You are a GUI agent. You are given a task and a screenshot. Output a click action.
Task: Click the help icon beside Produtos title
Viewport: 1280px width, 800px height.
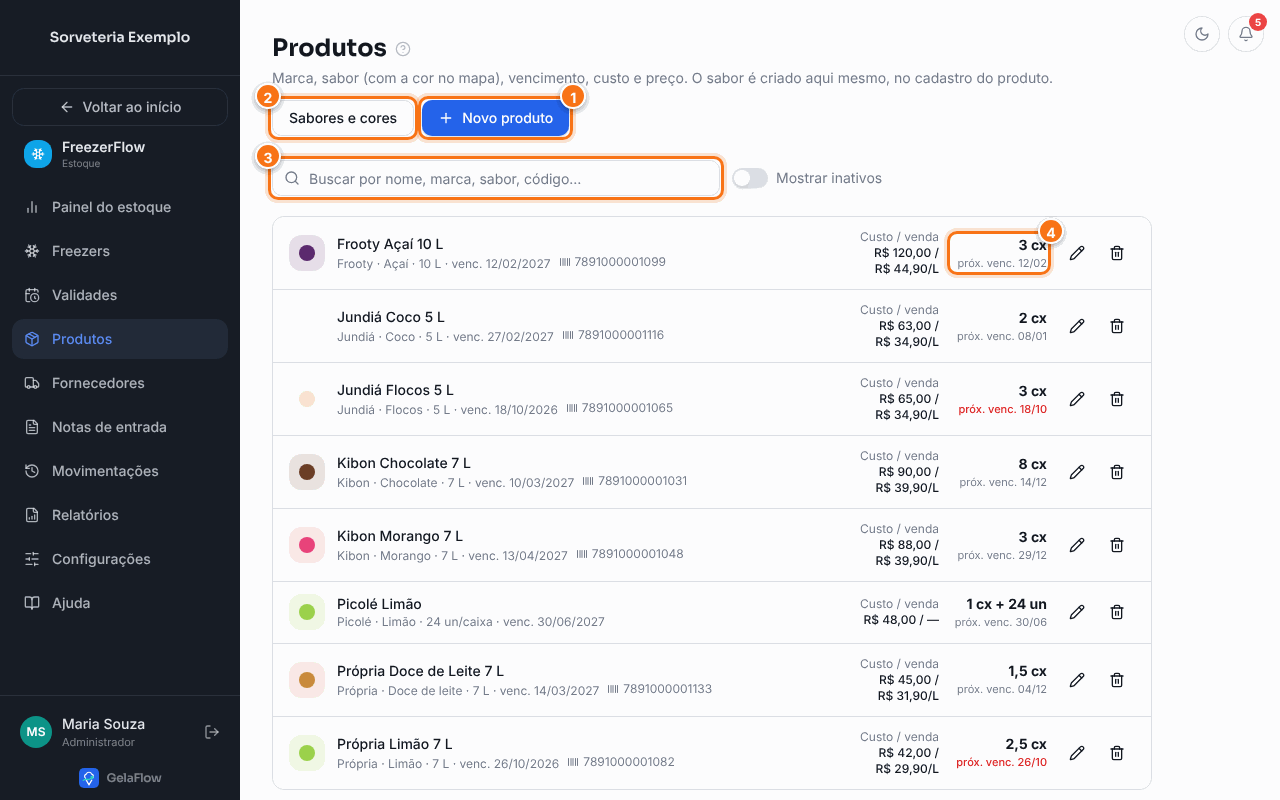[x=403, y=49]
